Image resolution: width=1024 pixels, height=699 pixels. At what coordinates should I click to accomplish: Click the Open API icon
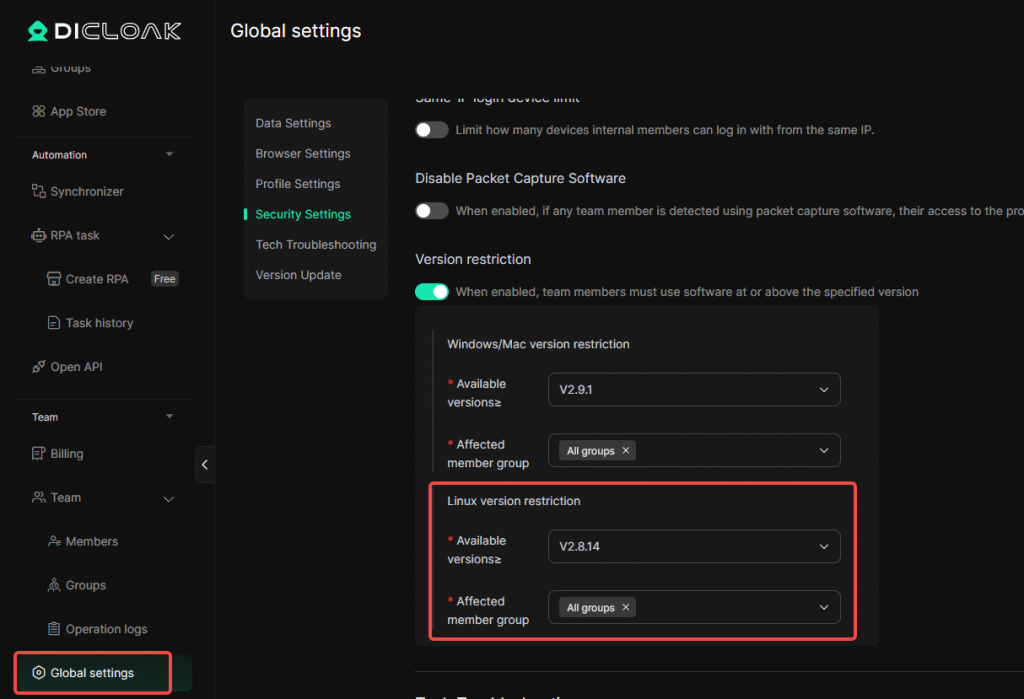pos(39,366)
